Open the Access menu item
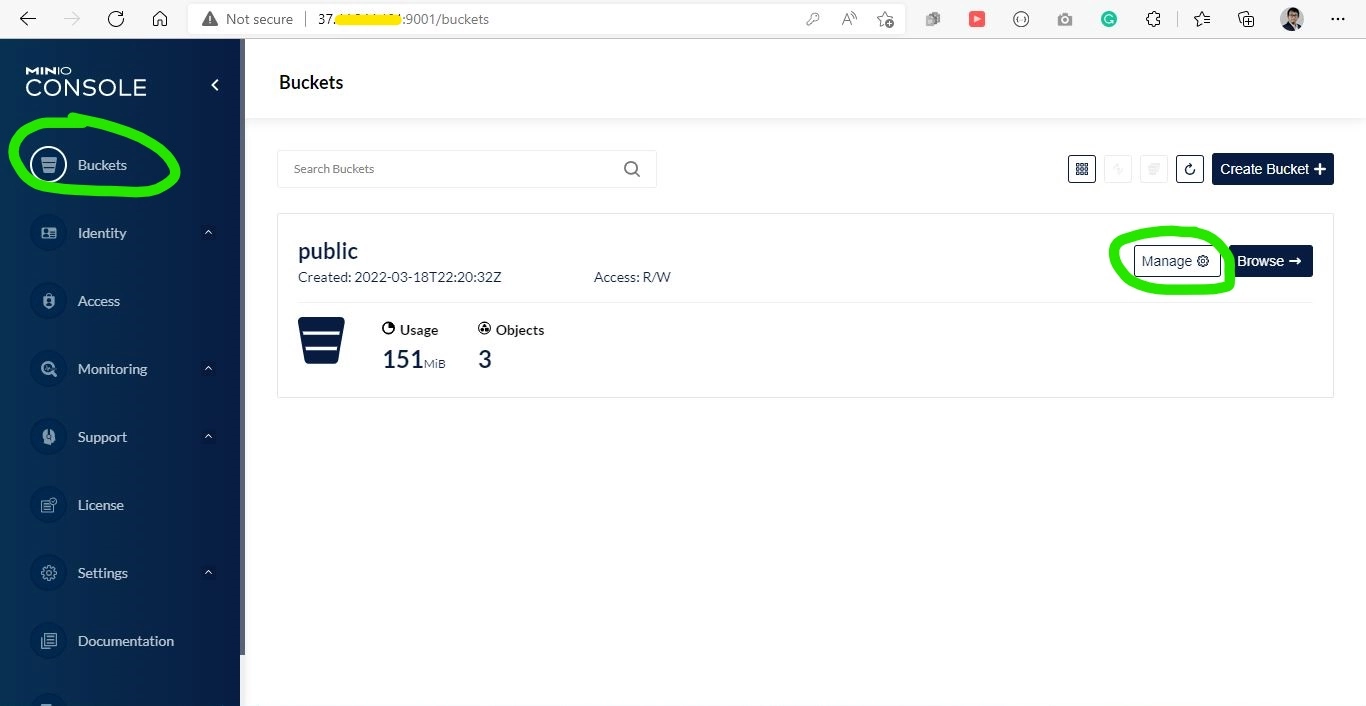1366x706 pixels. 99,301
